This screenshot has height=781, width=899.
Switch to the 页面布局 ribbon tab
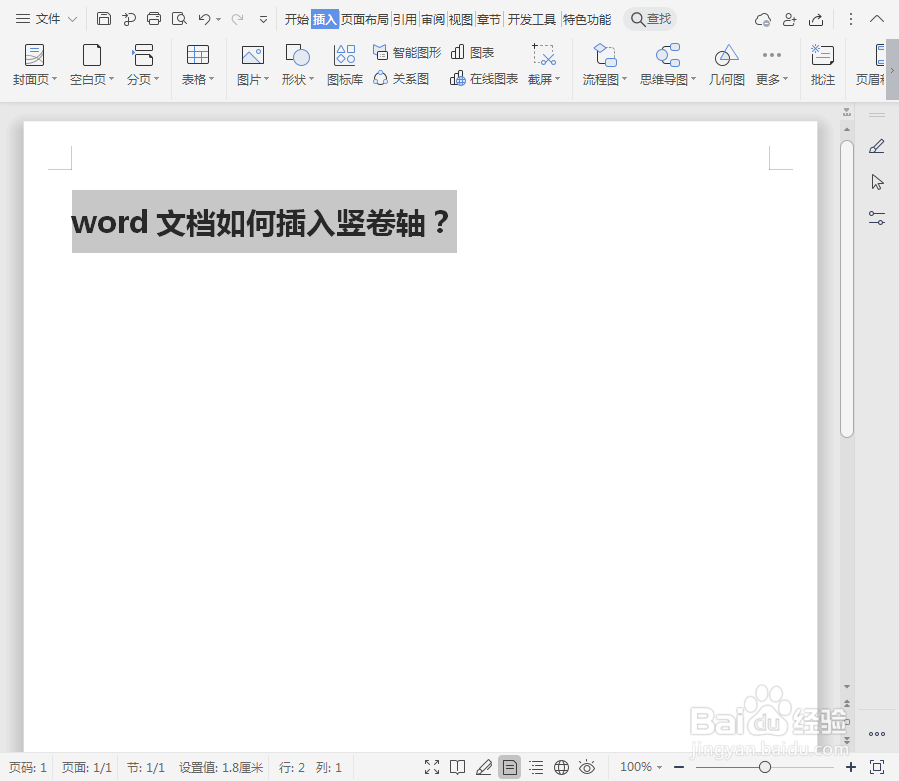tap(366, 18)
